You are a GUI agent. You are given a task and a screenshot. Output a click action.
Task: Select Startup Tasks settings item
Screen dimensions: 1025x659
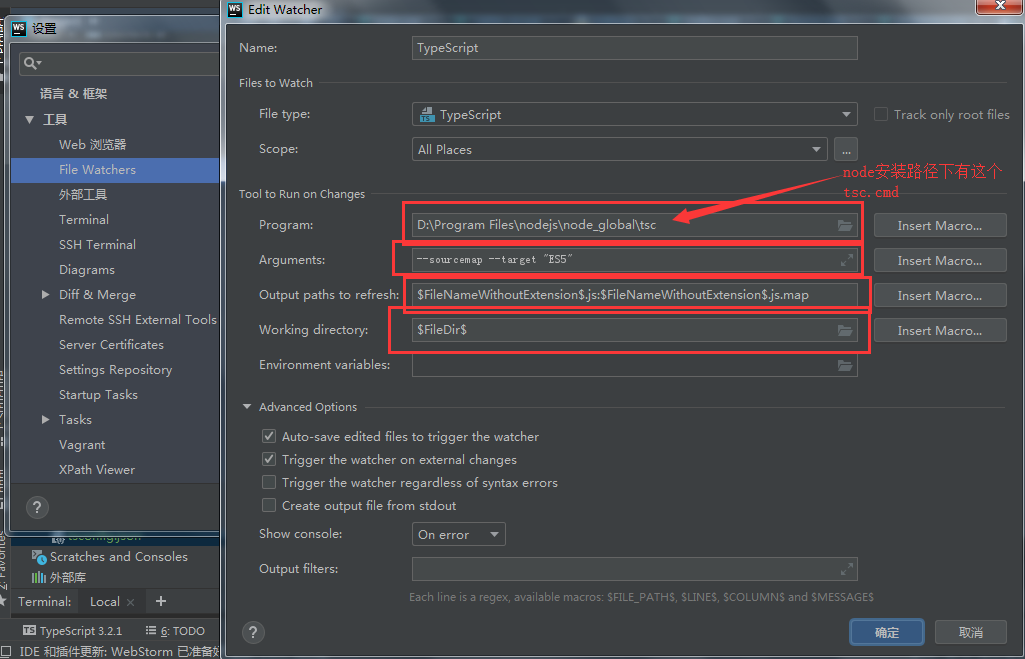115,395
